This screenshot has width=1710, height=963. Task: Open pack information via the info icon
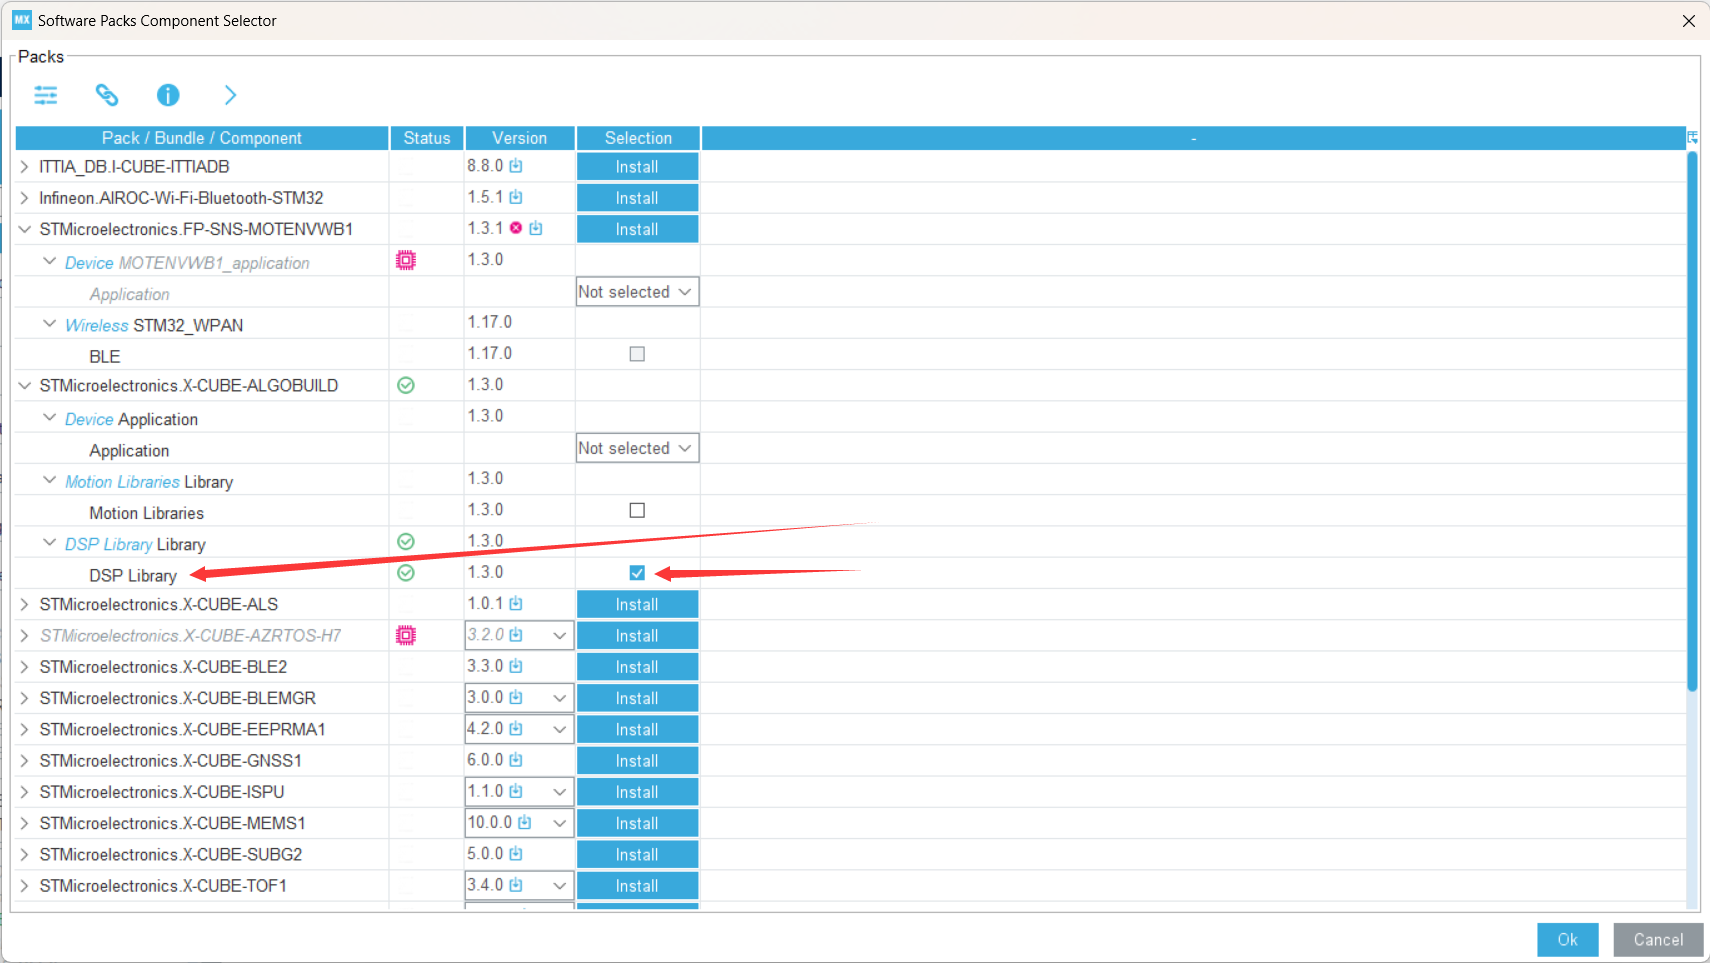168,95
